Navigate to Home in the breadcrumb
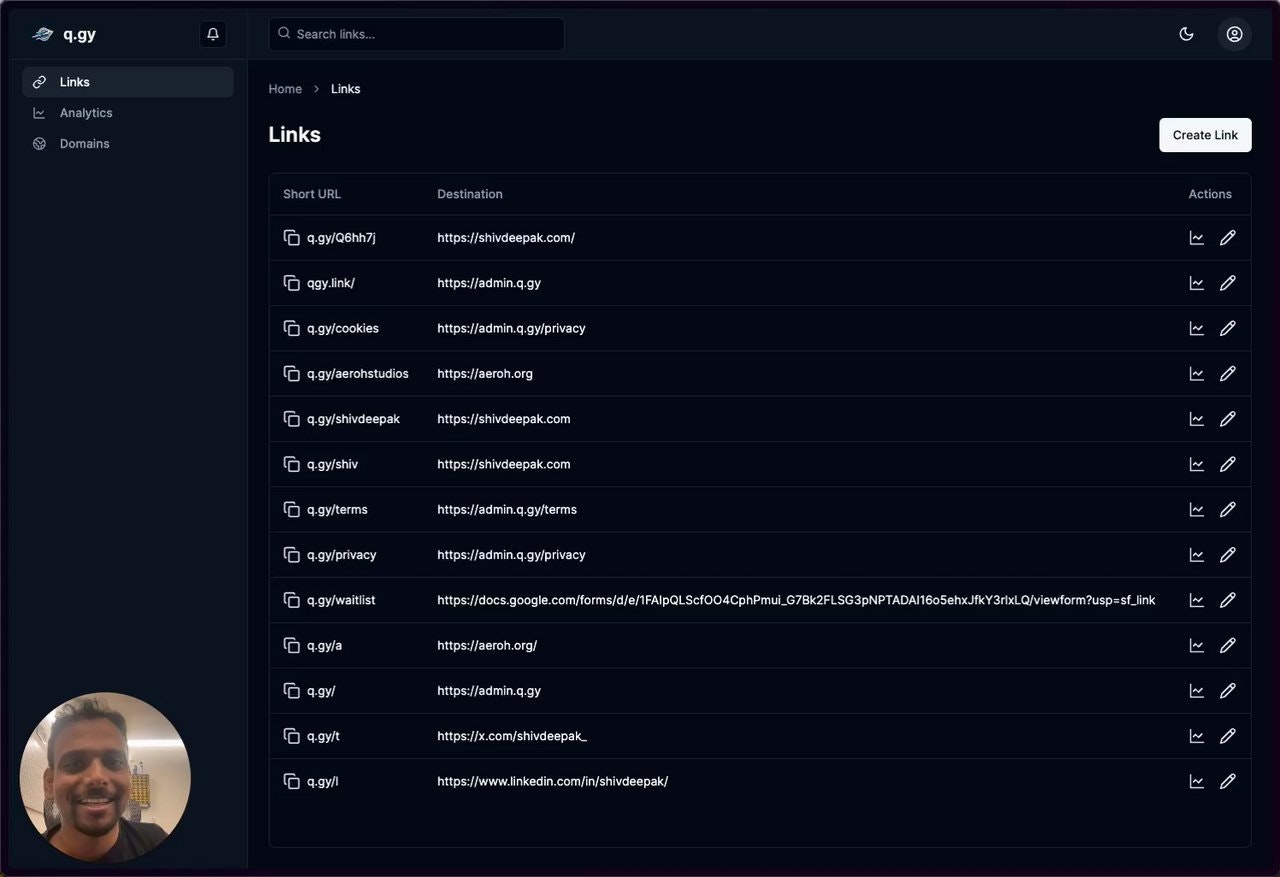Viewport: 1280px width, 877px height. tap(285, 89)
